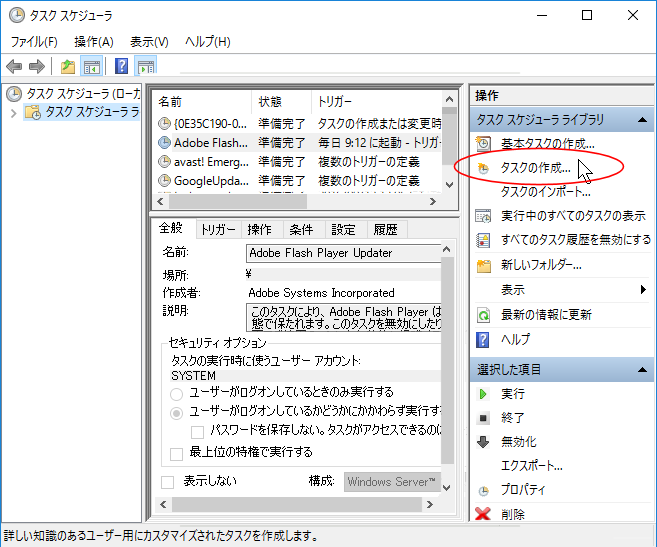This screenshot has height=547, width=657.
Task: Open the 操作(A) menu
Action: click(93, 42)
